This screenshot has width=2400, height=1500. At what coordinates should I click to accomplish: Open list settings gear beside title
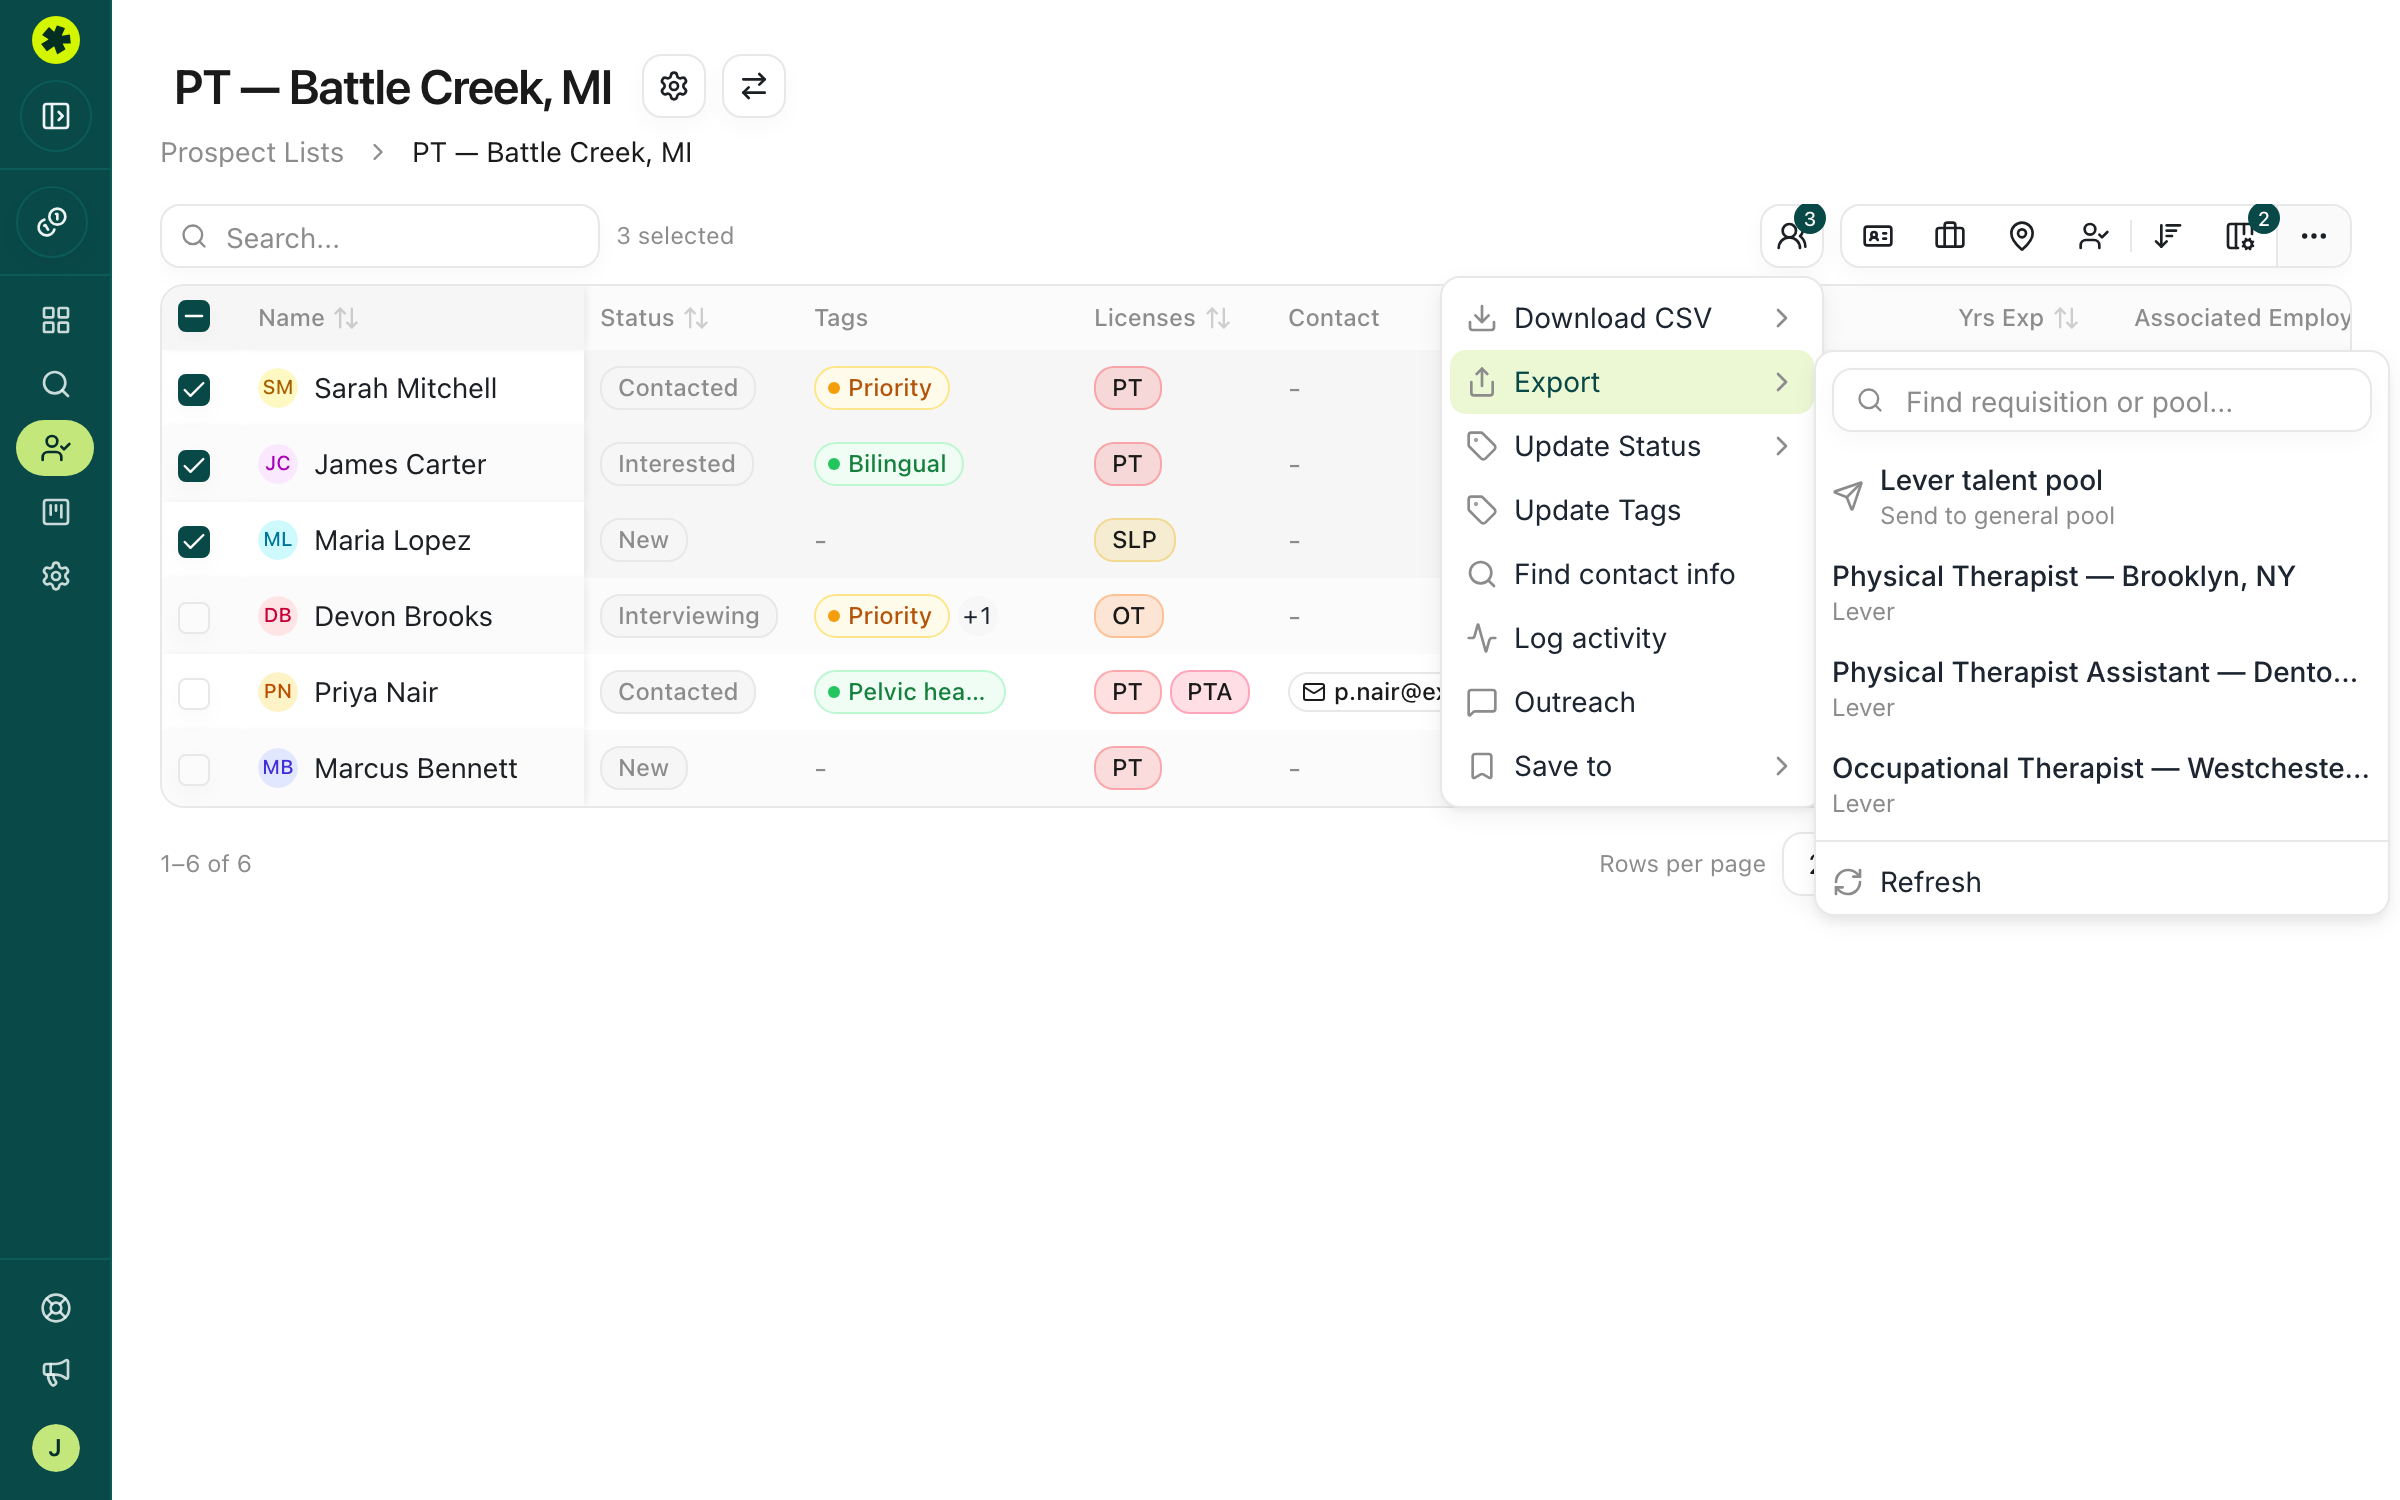tap(673, 87)
